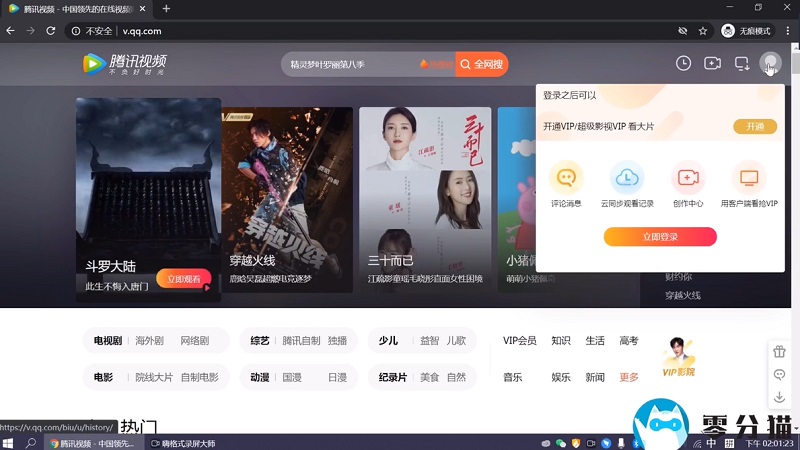Click the user avatar icon

[x=770, y=63]
